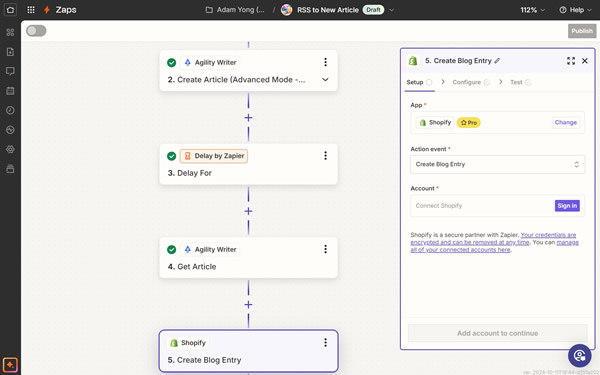Open the three-dot menu on step 2
600x375 pixels.
tap(325, 62)
